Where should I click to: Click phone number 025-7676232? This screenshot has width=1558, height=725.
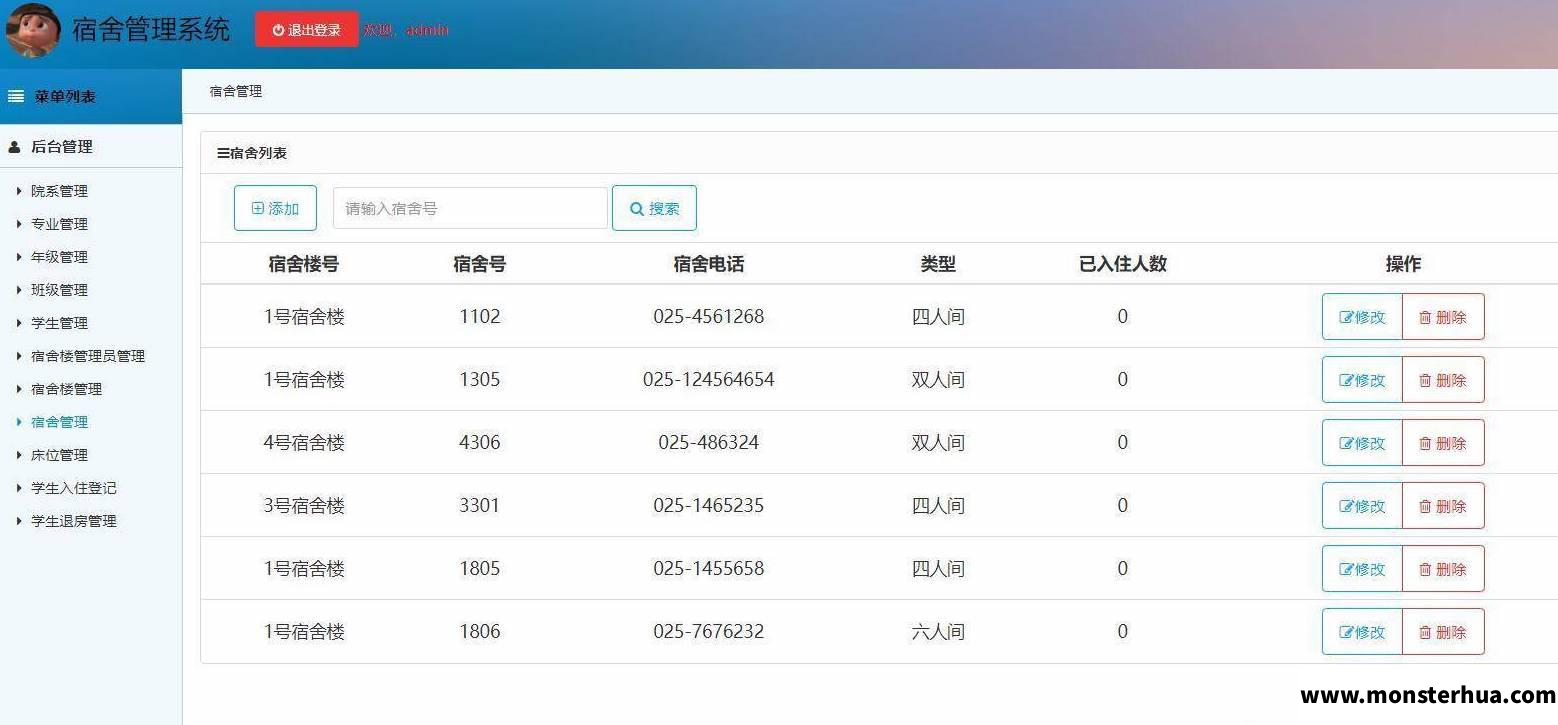point(709,632)
